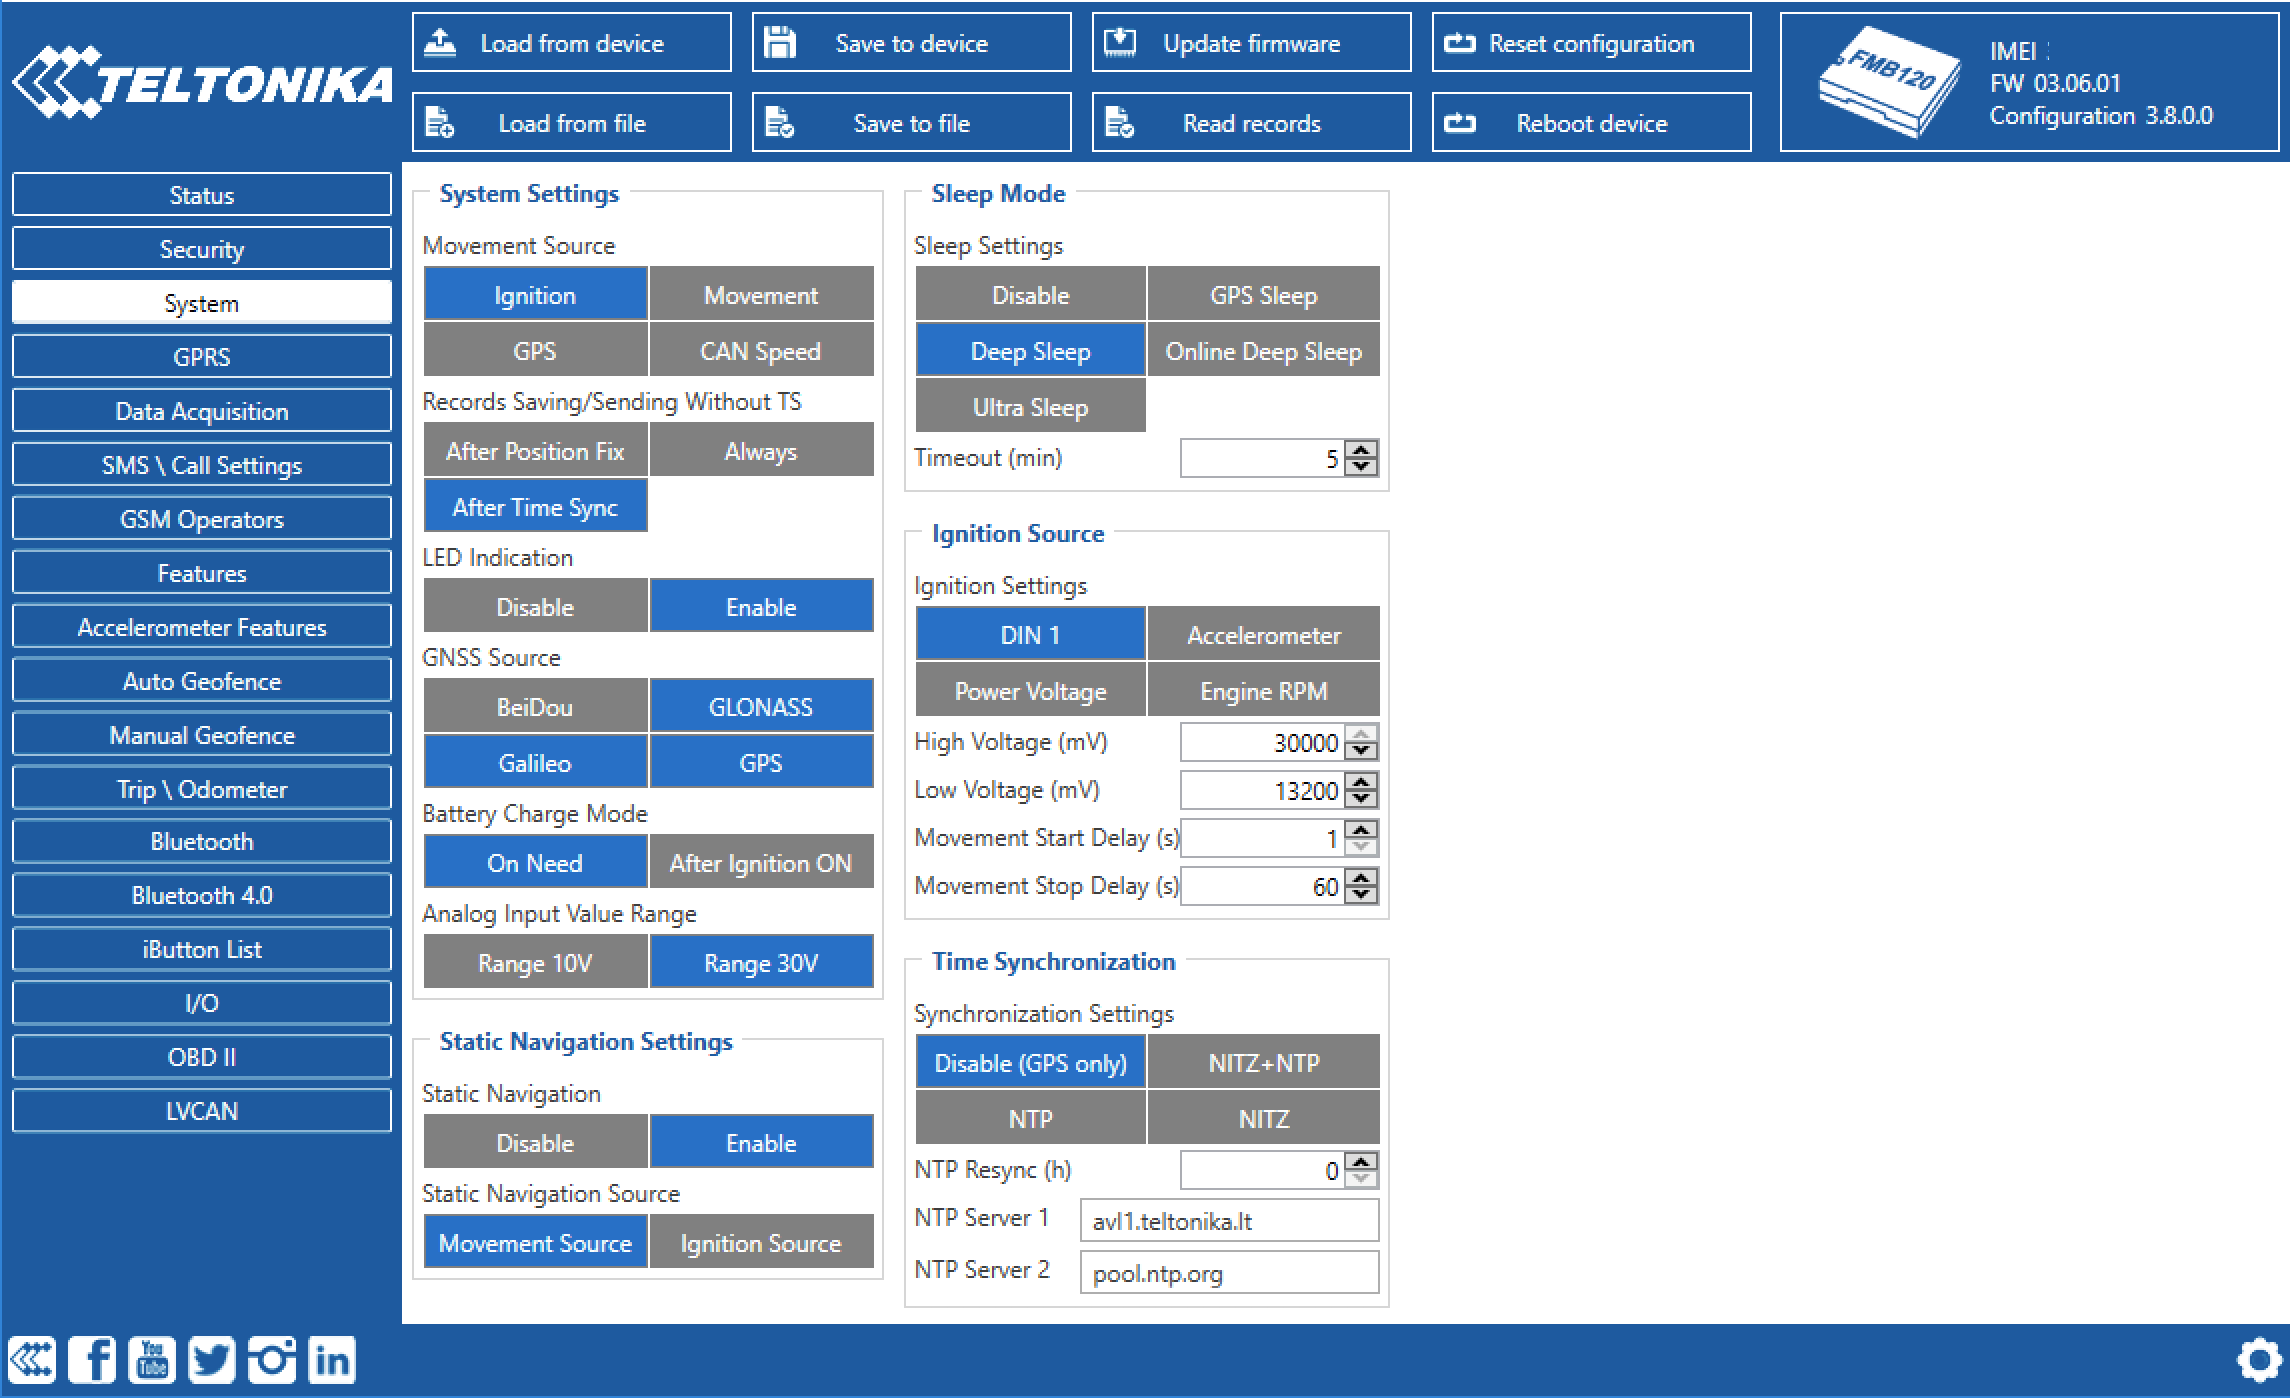Screen dimensions: 2290x1398
Task: Enable BeiDou GNSS source
Action: click(535, 707)
